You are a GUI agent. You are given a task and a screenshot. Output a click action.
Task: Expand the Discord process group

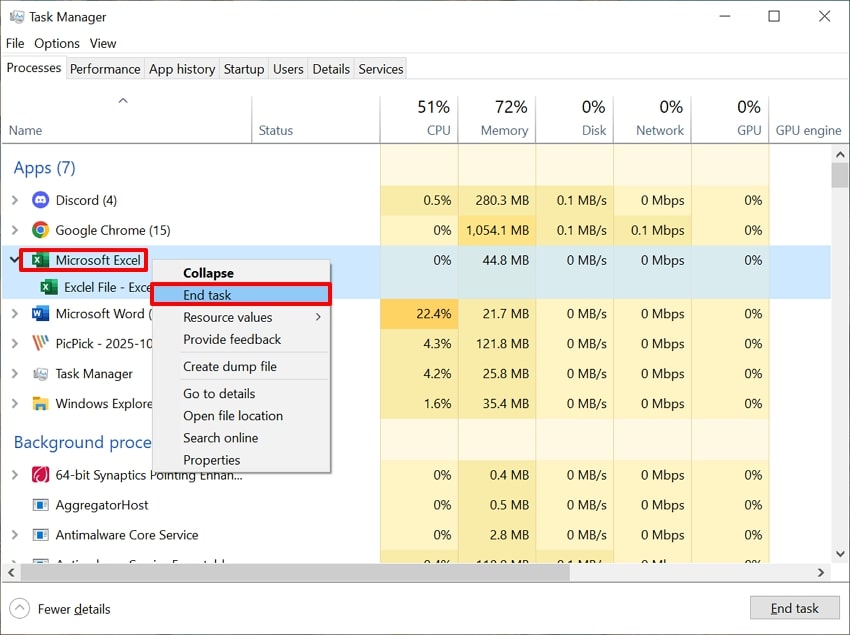17,200
